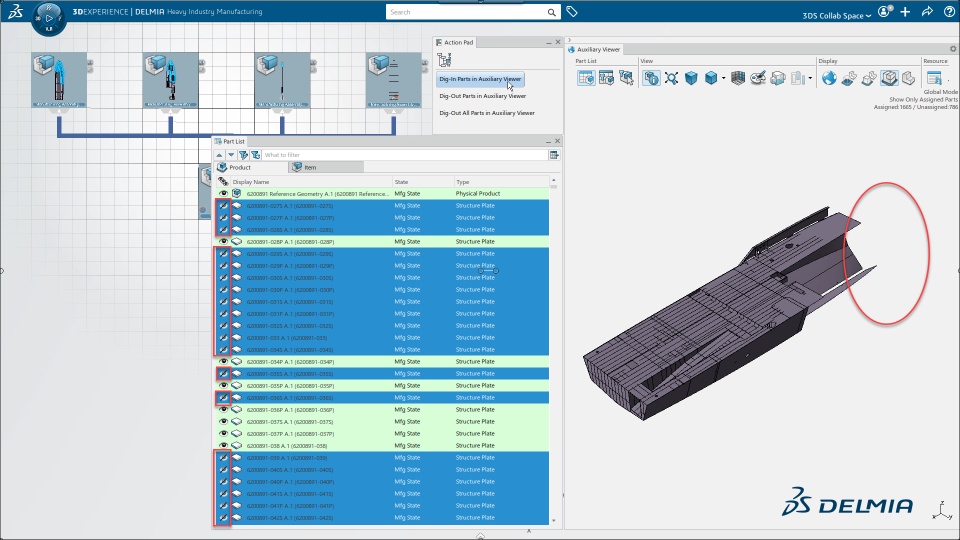
Task: Click the second filter icon in Part List
Action: (255, 155)
